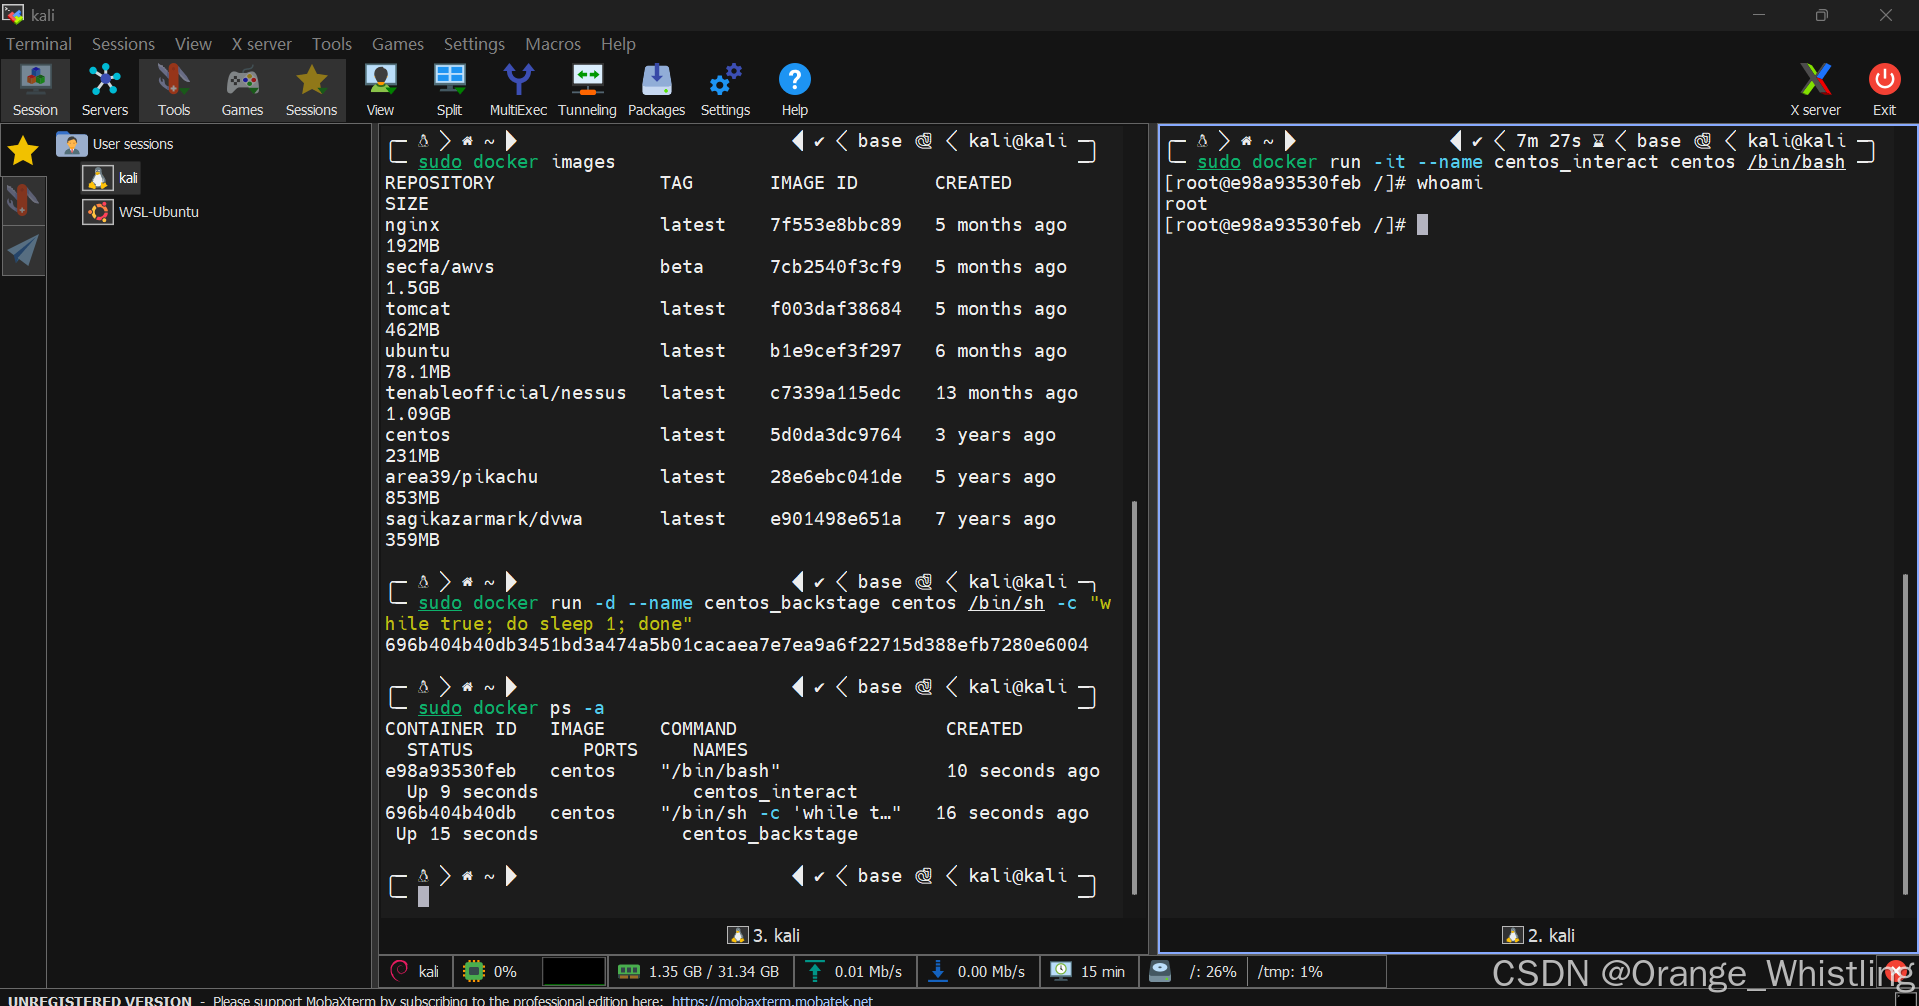
Task: Click the '1.35 GB / 31.34 GB' memory text
Action: click(713, 971)
